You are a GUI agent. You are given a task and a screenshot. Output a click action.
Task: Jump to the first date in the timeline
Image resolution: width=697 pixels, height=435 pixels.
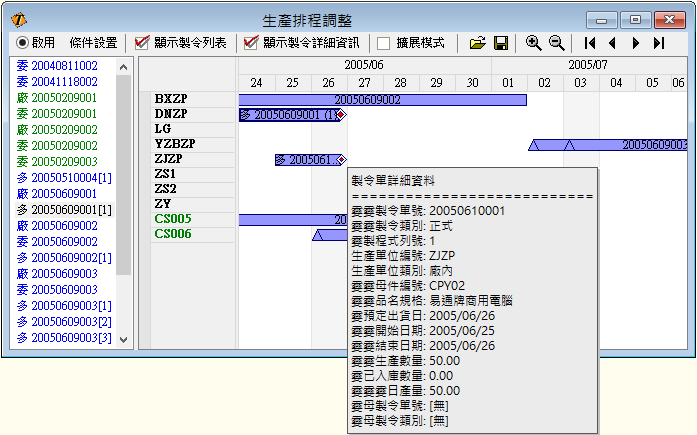(x=590, y=43)
